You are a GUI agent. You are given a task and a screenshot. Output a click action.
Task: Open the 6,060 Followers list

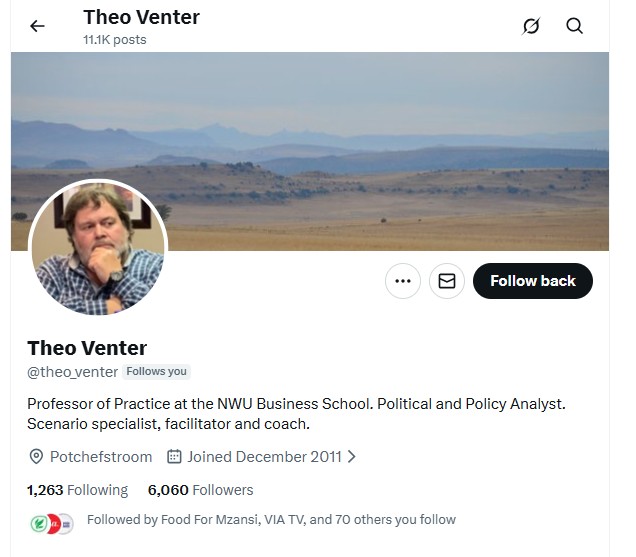pyautogui.click(x=200, y=490)
